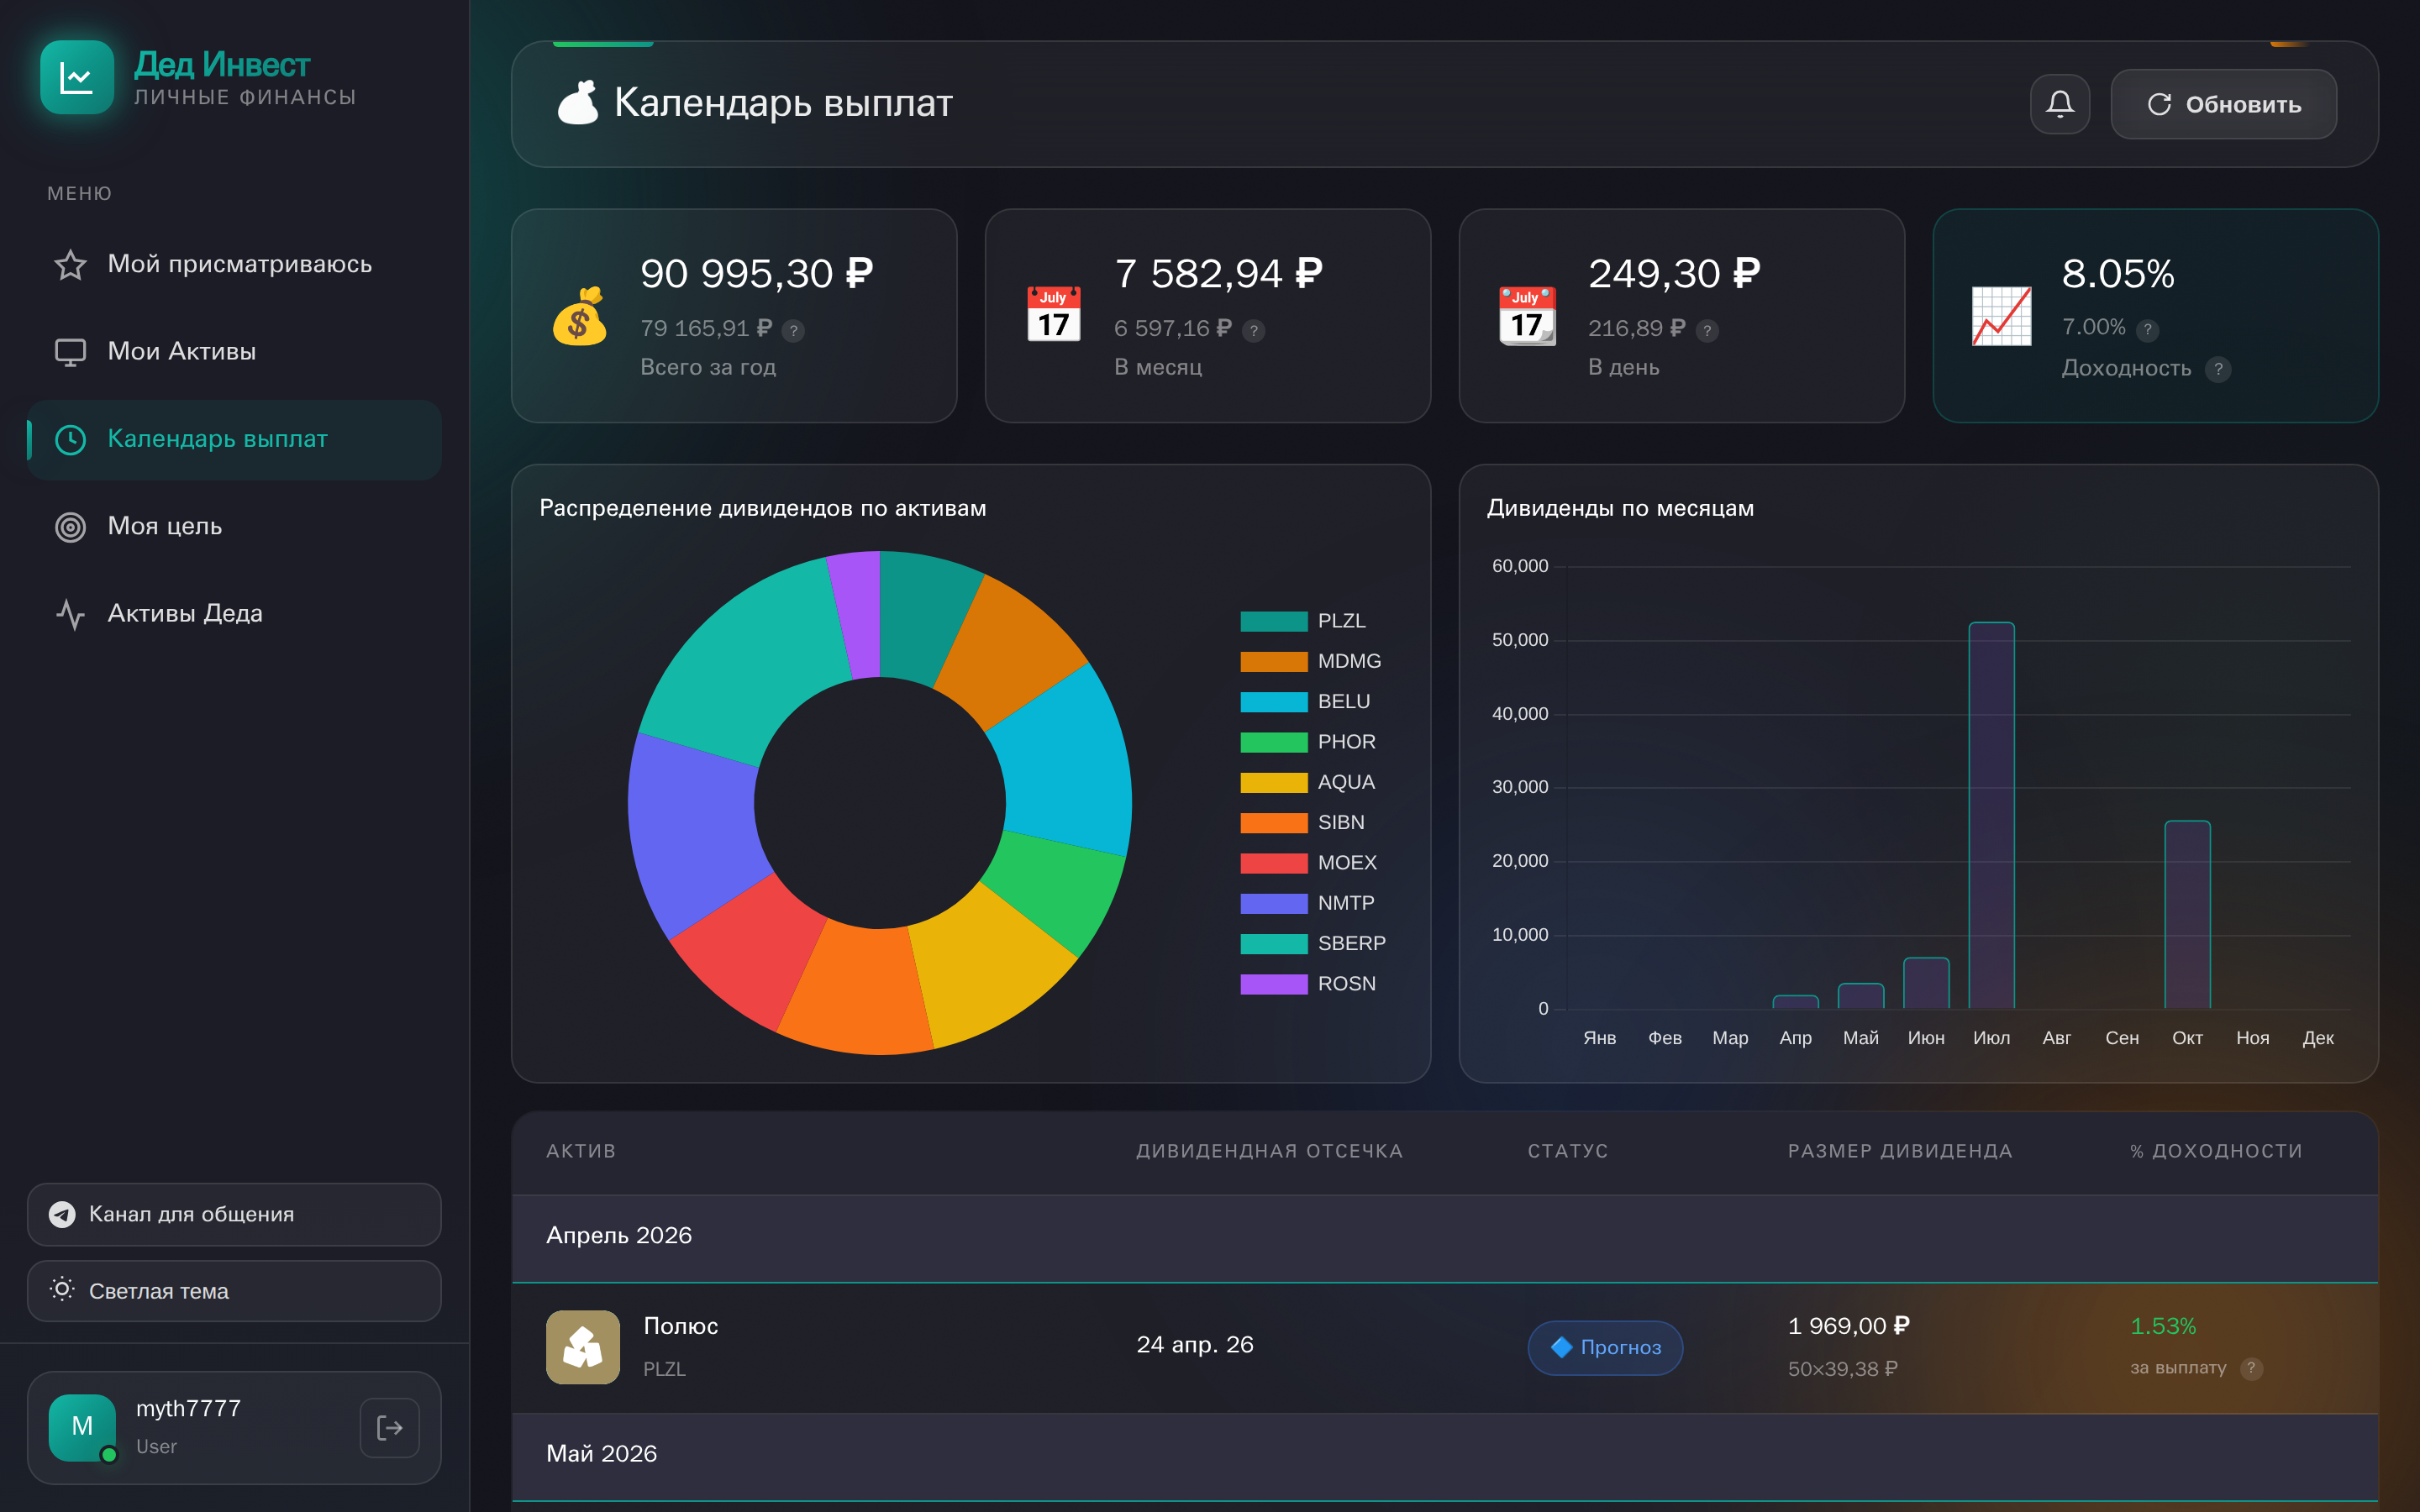Click the logout icon next to myth7777
This screenshot has width=2420, height=1512.
389,1427
